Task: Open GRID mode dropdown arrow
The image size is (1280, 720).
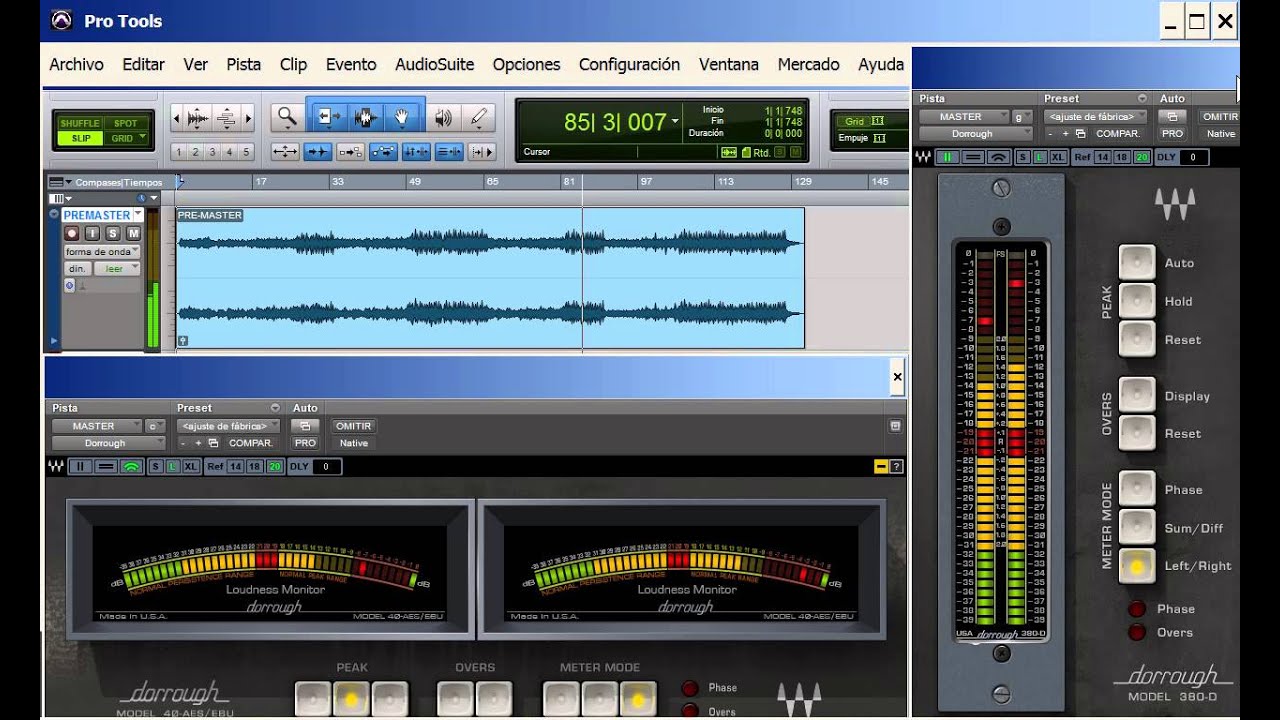Action: coord(143,138)
